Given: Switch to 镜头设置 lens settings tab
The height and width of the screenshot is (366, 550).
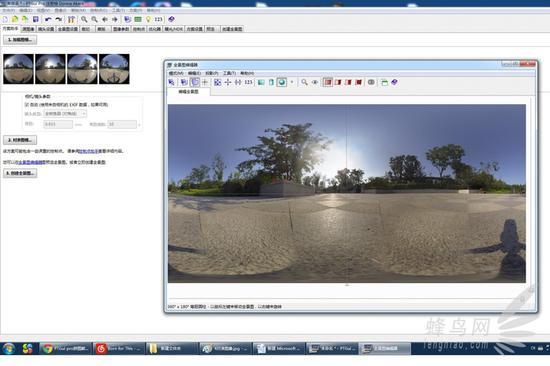Looking at the screenshot, I should (46, 29).
